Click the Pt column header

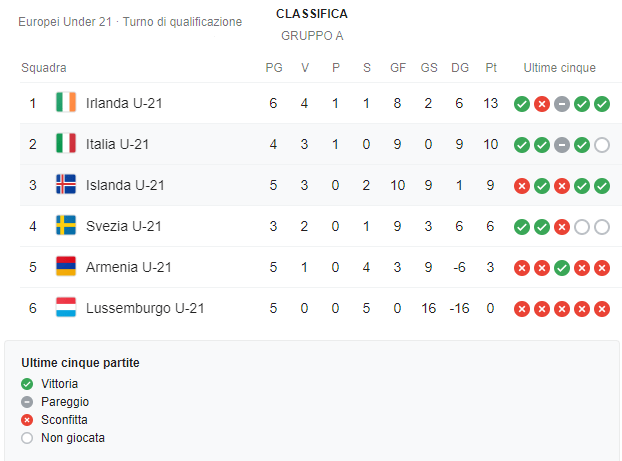pos(491,68)
